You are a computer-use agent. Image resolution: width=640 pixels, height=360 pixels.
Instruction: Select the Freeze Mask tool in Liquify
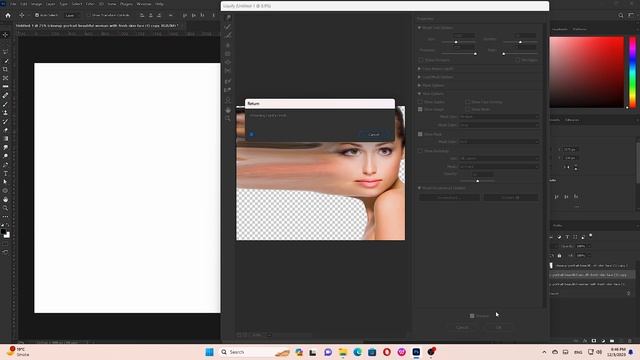point(228,81)
